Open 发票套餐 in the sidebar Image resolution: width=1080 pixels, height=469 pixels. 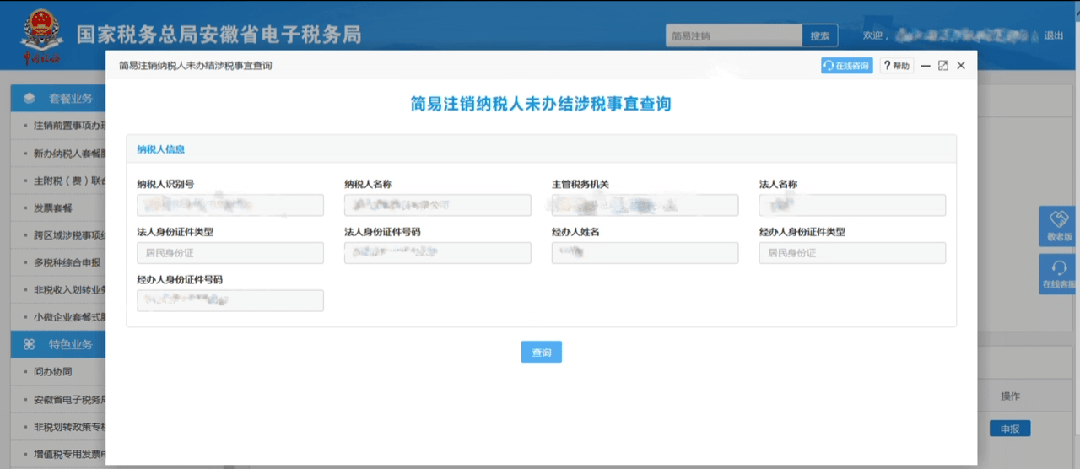tap(53, 208)
